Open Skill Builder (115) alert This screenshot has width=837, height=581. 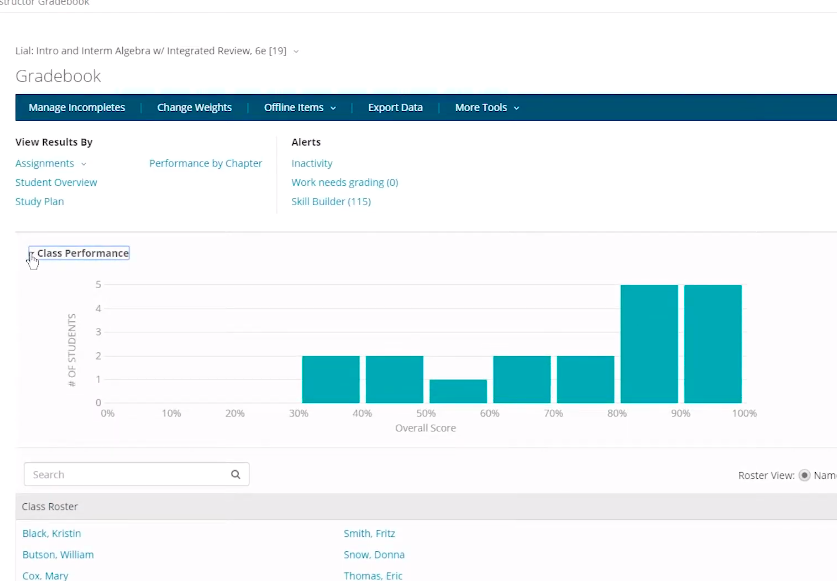click(x=331, y=202)
